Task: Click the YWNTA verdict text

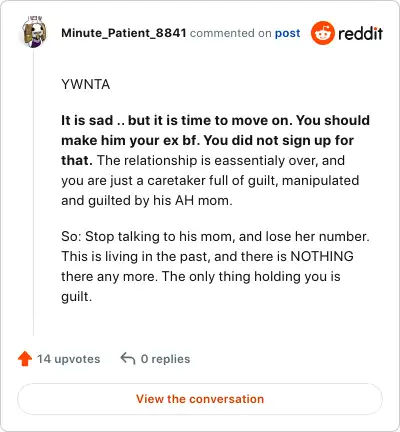Action: [86, 84]
